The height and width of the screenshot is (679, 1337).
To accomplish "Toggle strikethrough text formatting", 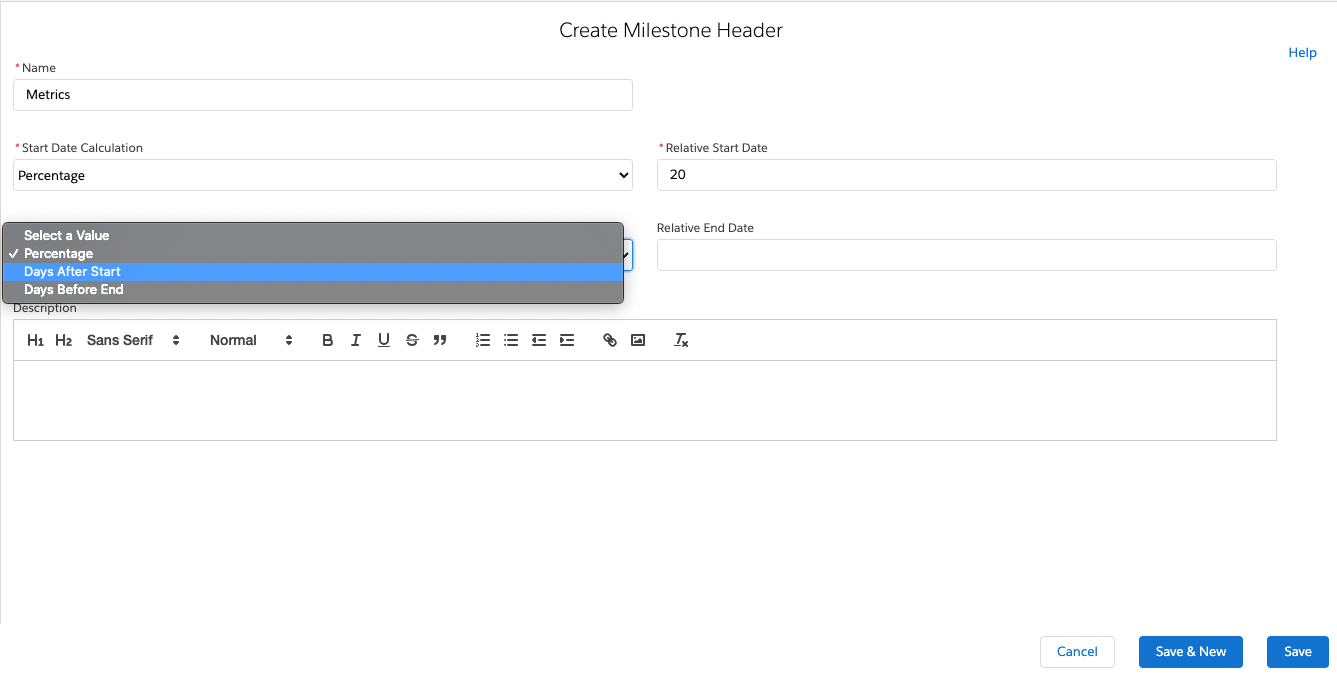I will (x=411, y=340).
